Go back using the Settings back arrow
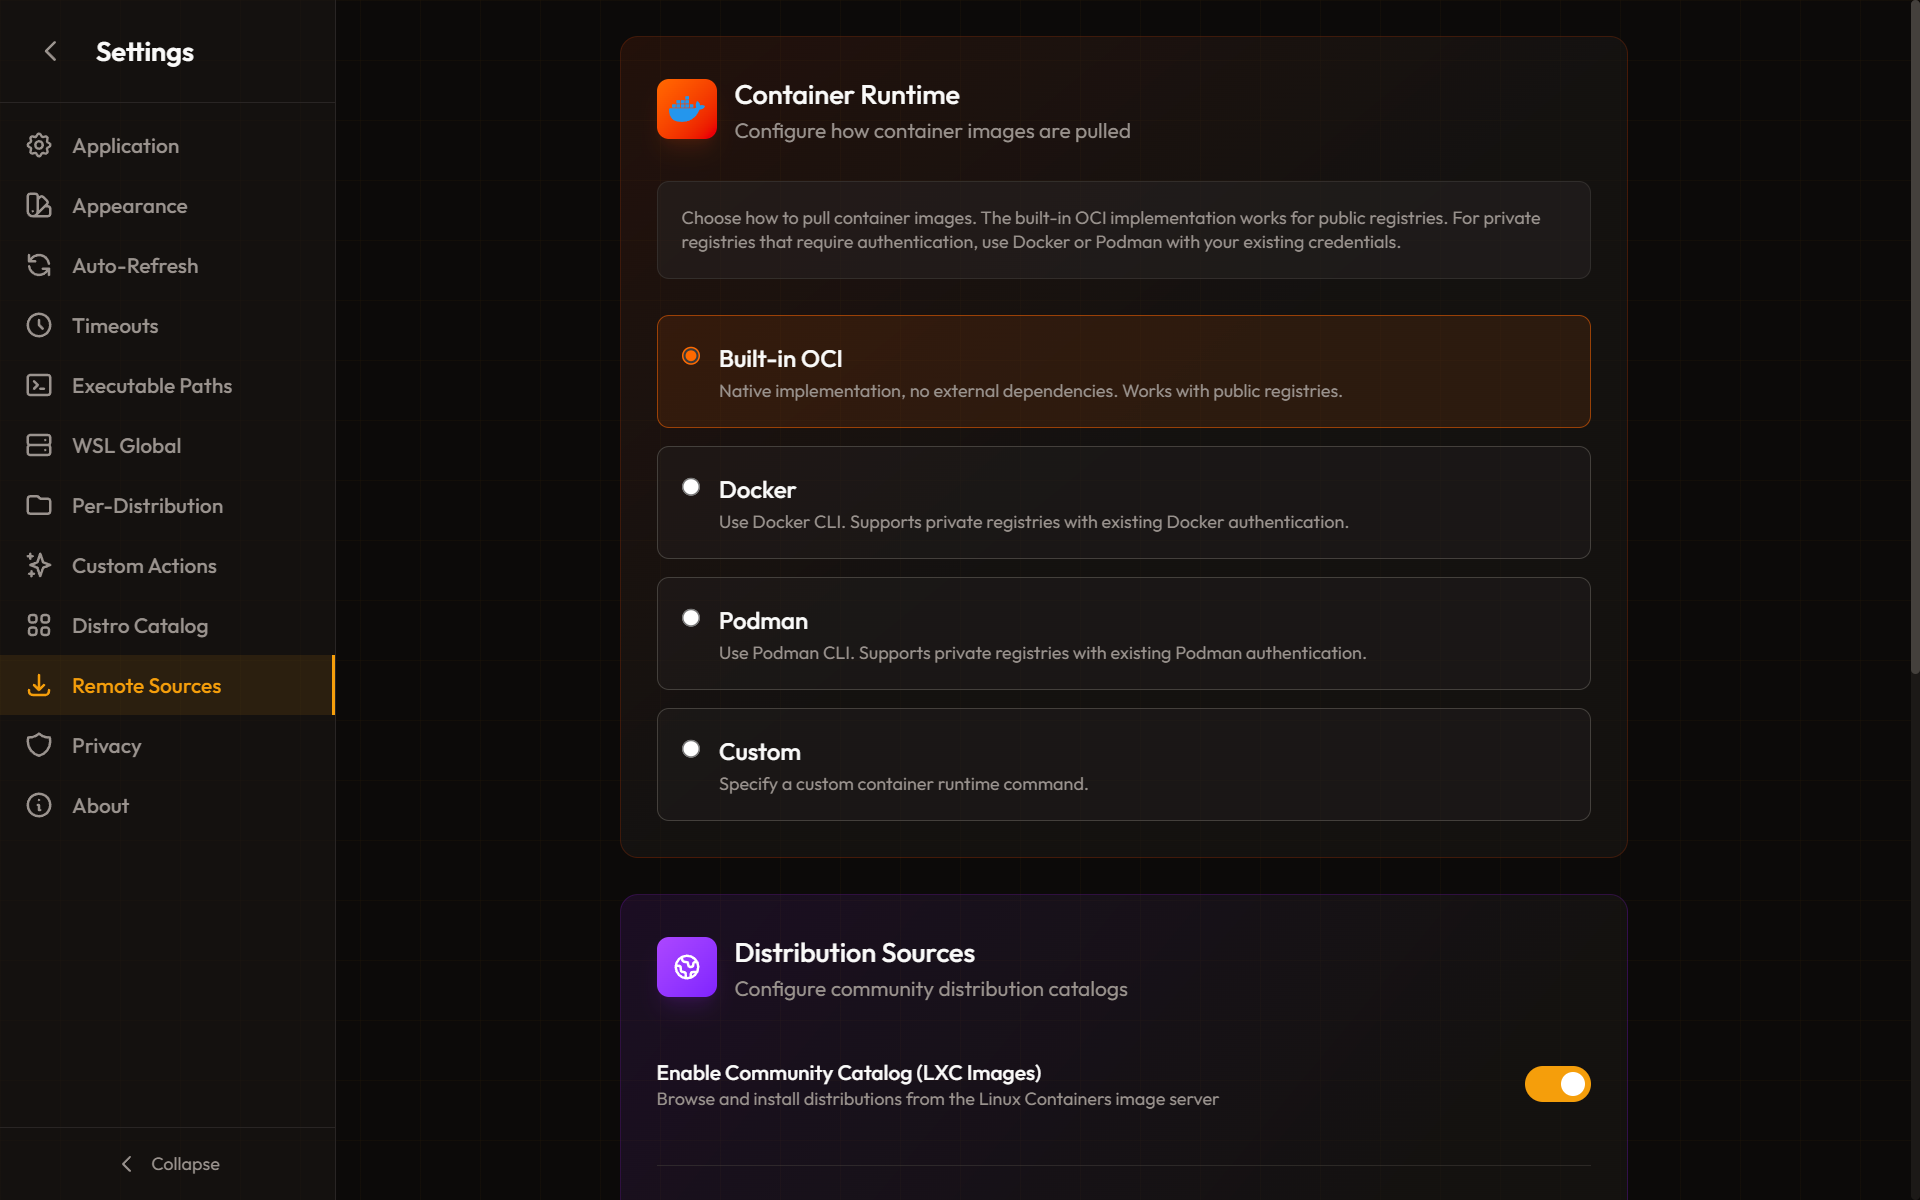 point(51,51)
